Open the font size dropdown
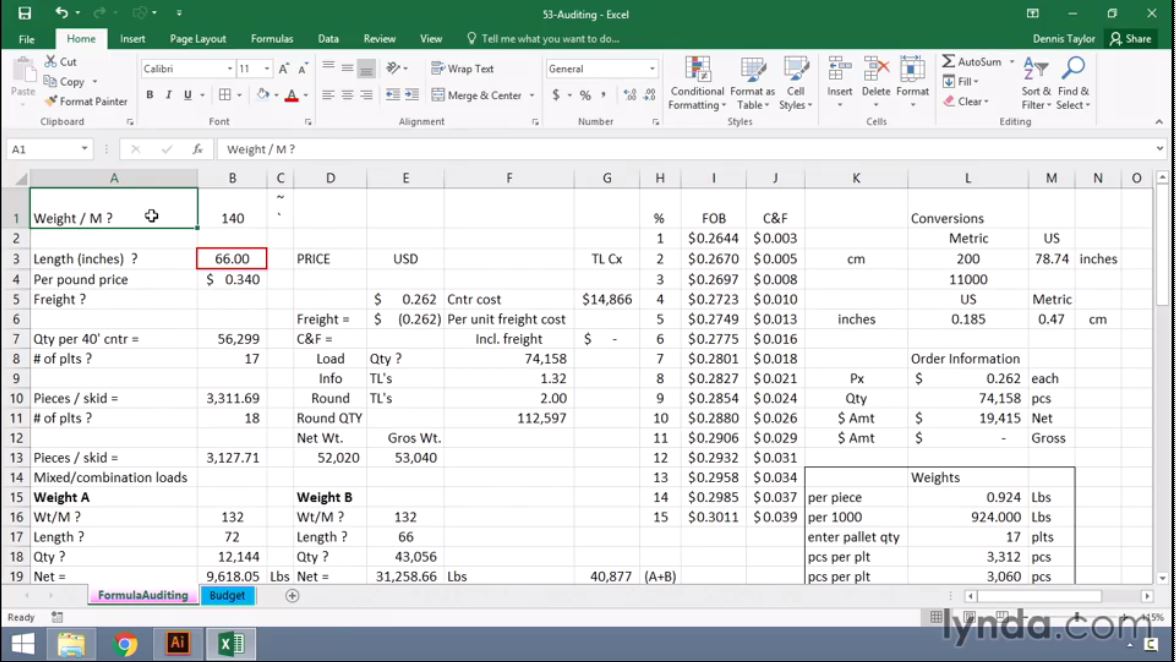The width and height of the screenshot is (1176, 662). click(266, 68)
